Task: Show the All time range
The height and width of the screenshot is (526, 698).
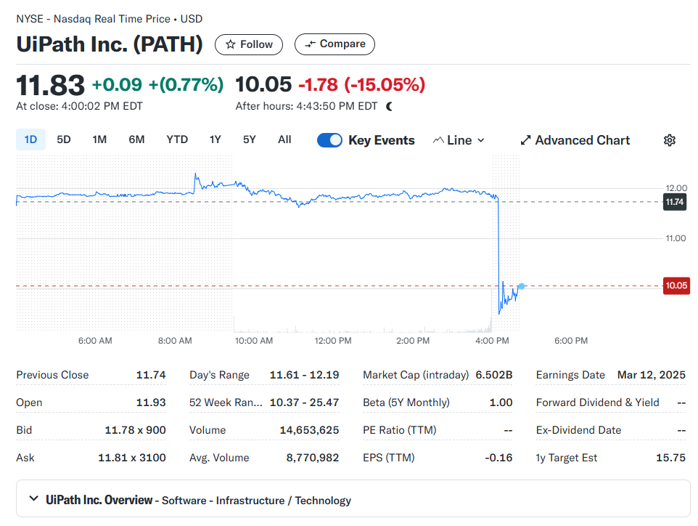Action: [284, 140]
